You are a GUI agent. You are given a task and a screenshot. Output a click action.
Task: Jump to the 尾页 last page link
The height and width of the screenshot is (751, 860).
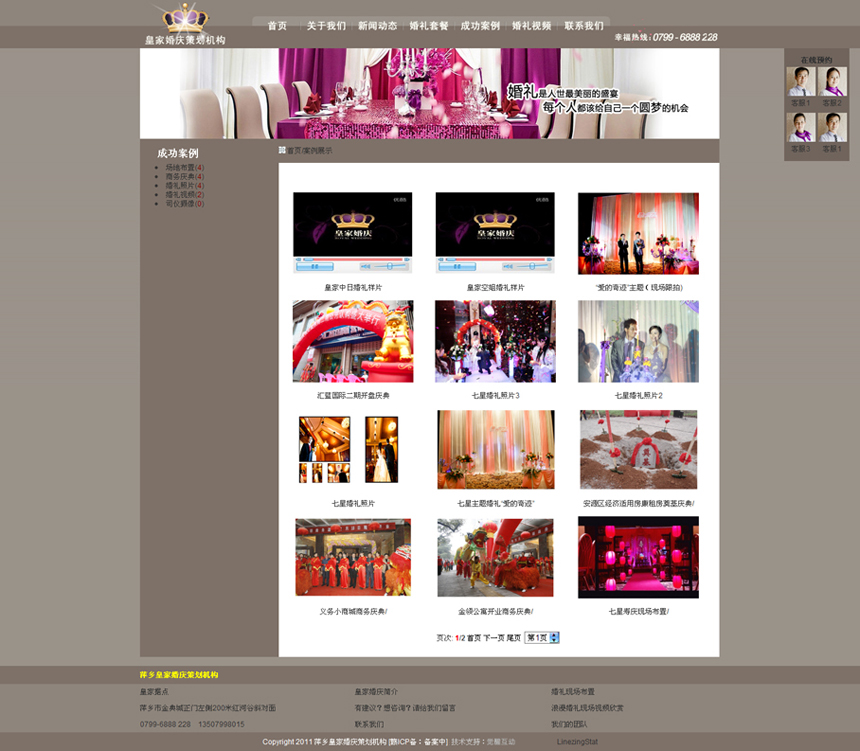point(513,638)
